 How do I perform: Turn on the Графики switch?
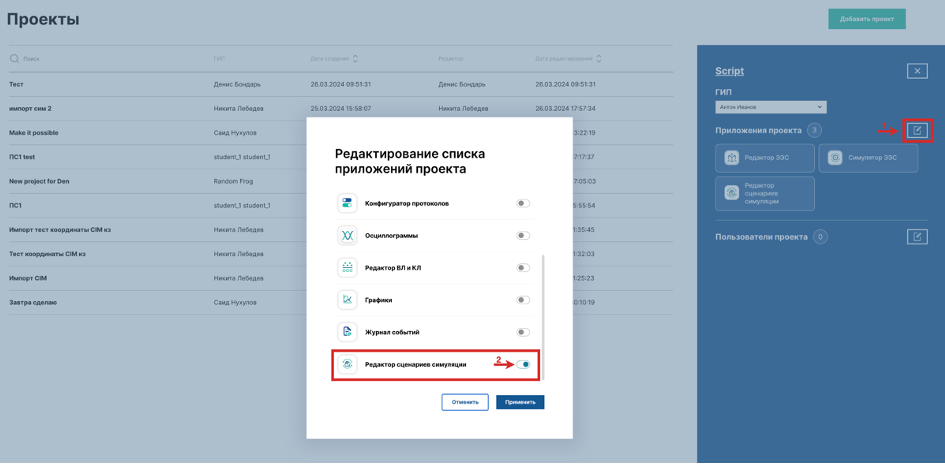tap(522, 300)
